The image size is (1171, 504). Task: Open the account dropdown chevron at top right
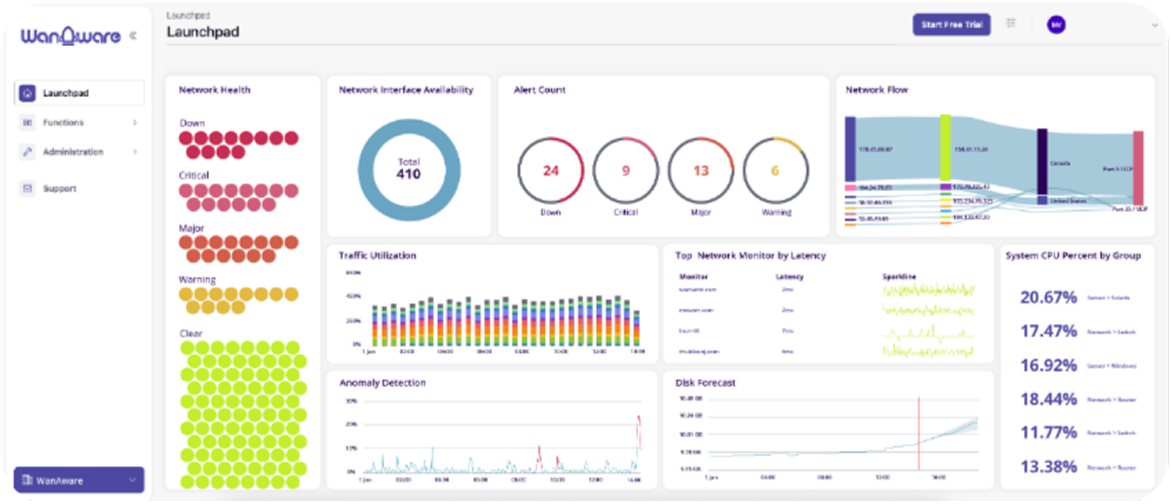pos(1155,25)
